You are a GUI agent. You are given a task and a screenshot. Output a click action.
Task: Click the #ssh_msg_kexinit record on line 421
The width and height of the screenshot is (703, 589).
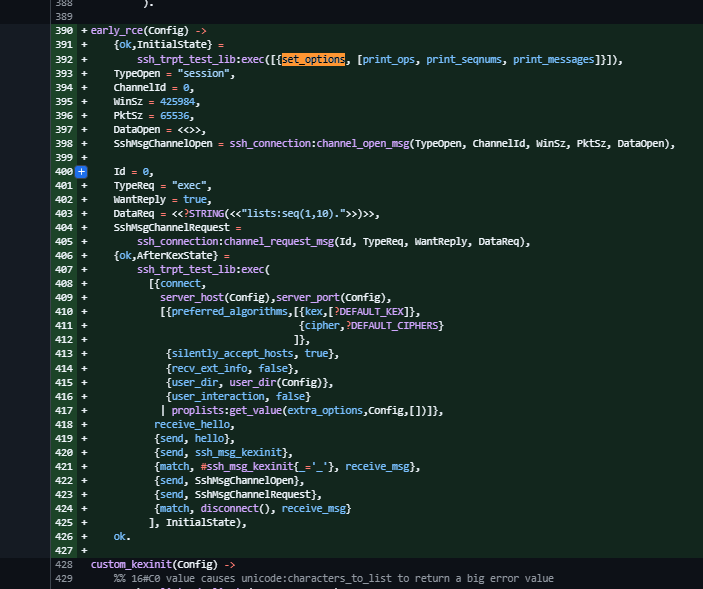point(247,467)
